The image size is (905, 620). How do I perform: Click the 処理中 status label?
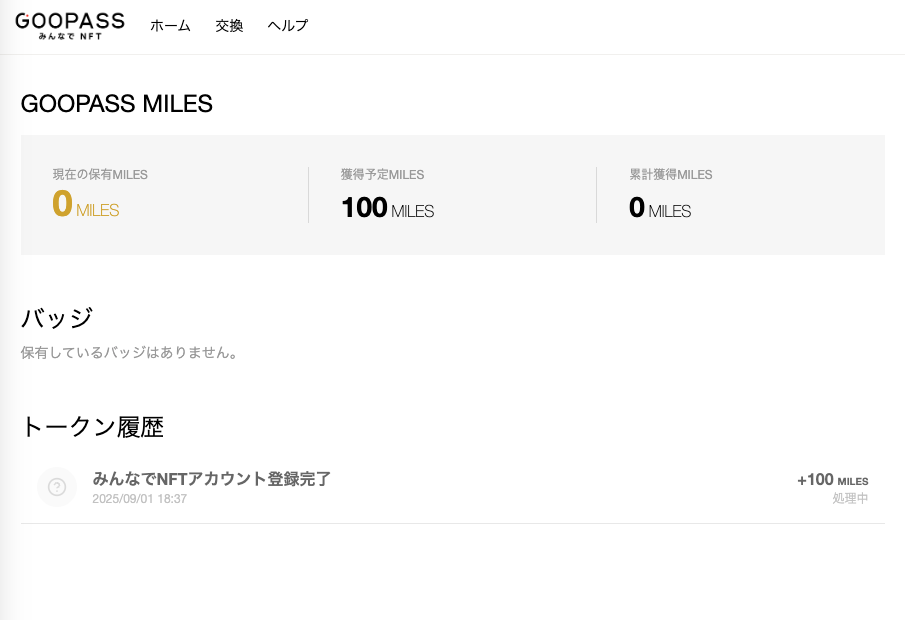click(850, 498)
